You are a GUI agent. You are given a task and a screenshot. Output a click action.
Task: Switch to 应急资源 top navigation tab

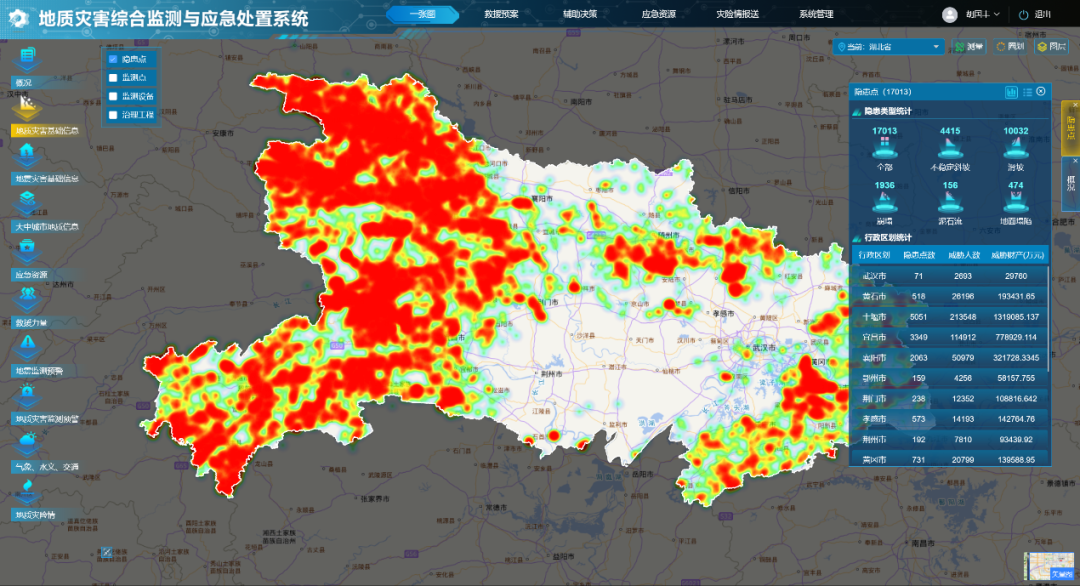click(x=658, y=14)
